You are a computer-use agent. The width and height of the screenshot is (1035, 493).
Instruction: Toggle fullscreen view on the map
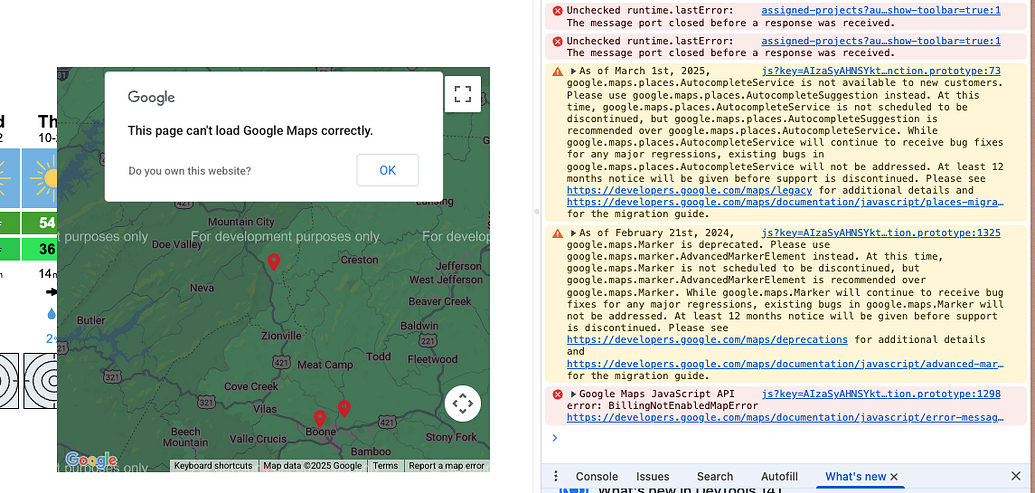tap(463, 94)
